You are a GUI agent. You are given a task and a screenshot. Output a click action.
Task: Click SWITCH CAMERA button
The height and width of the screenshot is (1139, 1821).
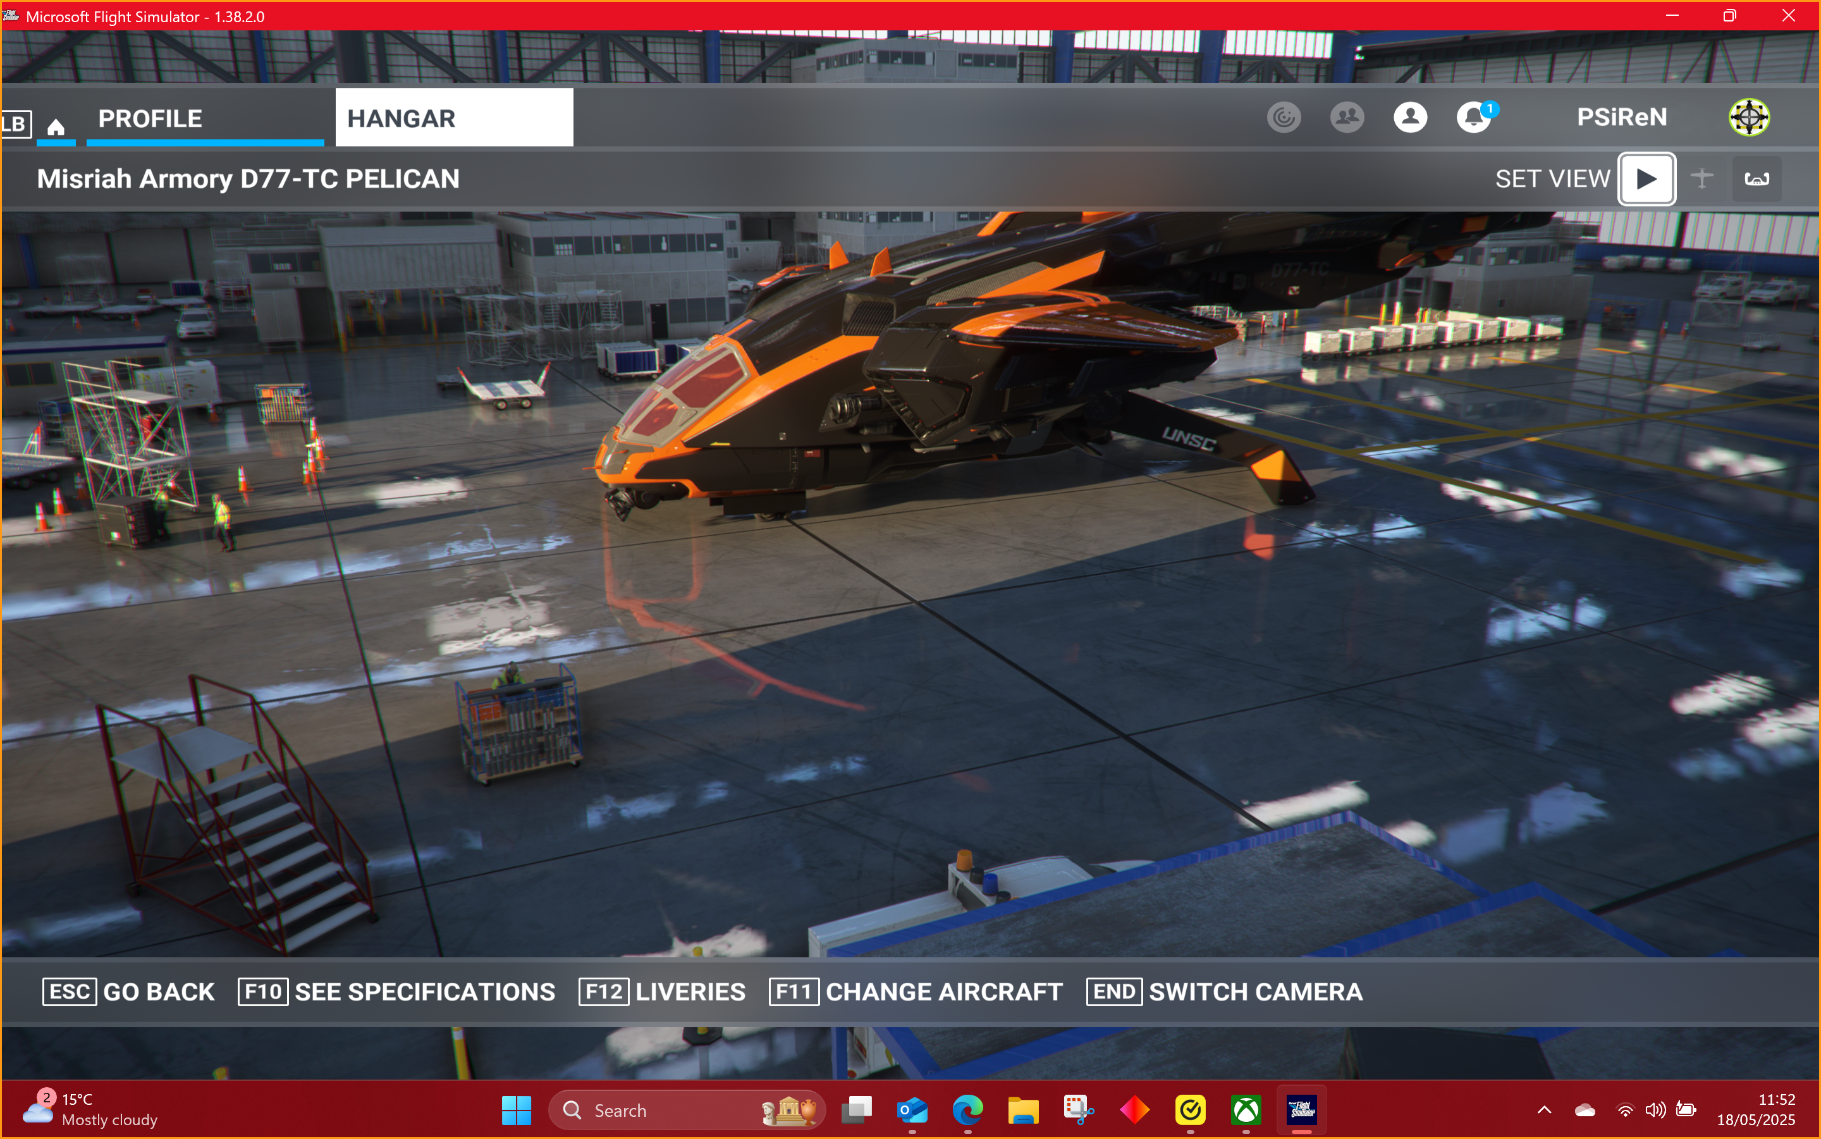point(1256,992)
